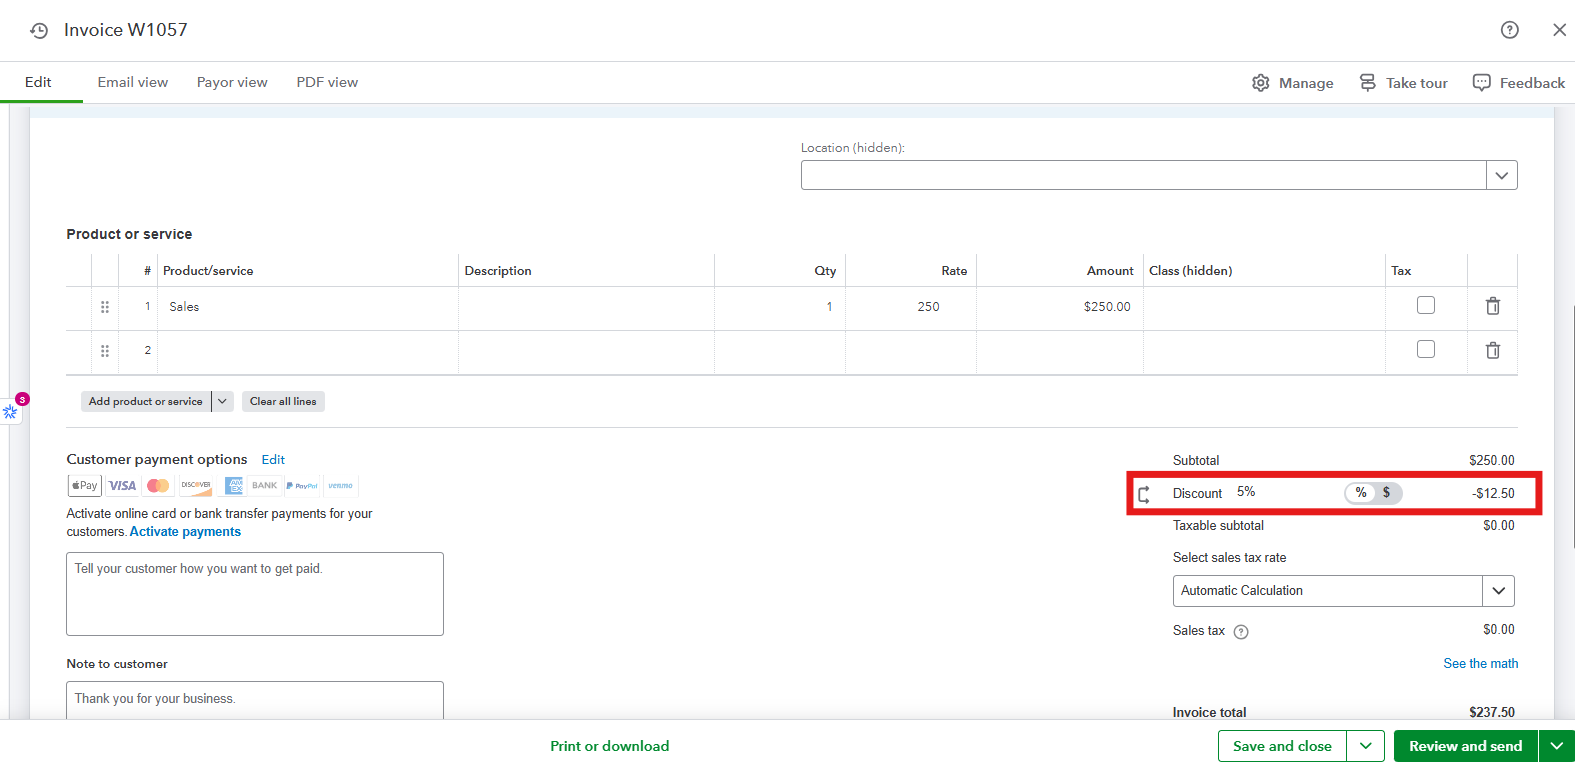This screenshot has height=762, width=1575.
Task: Click the Venmo payment icon
Action: tap(341, 486)
